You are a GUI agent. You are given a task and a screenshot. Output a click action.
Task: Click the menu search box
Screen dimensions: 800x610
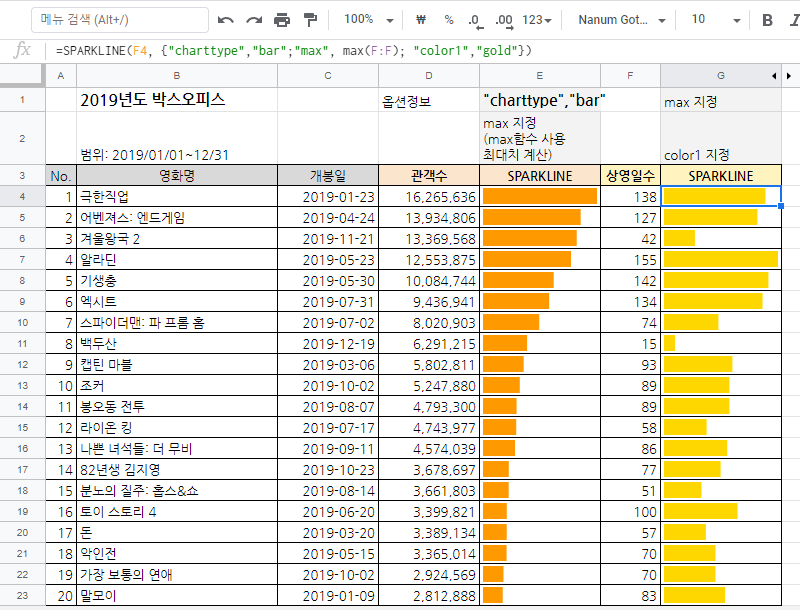(120, 20)
